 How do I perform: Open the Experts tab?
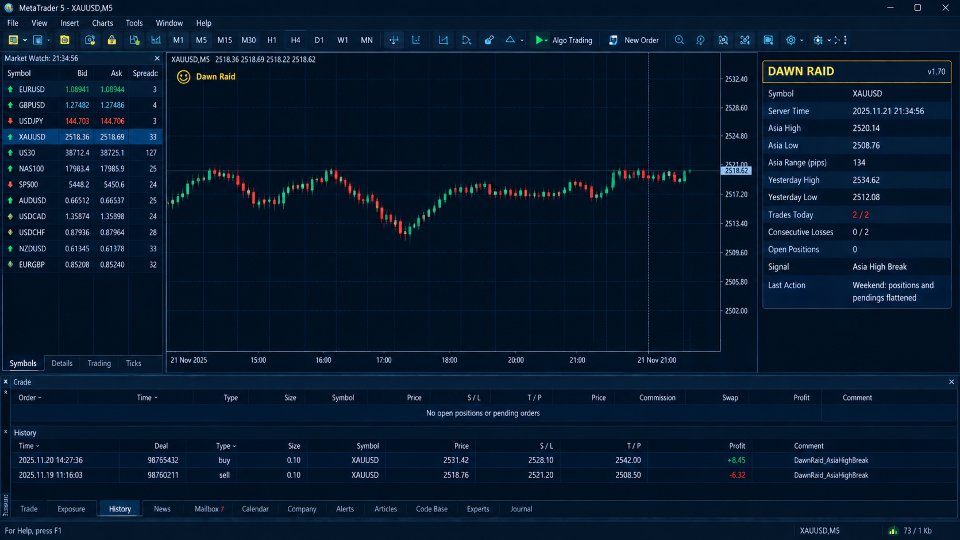[478, 509]
